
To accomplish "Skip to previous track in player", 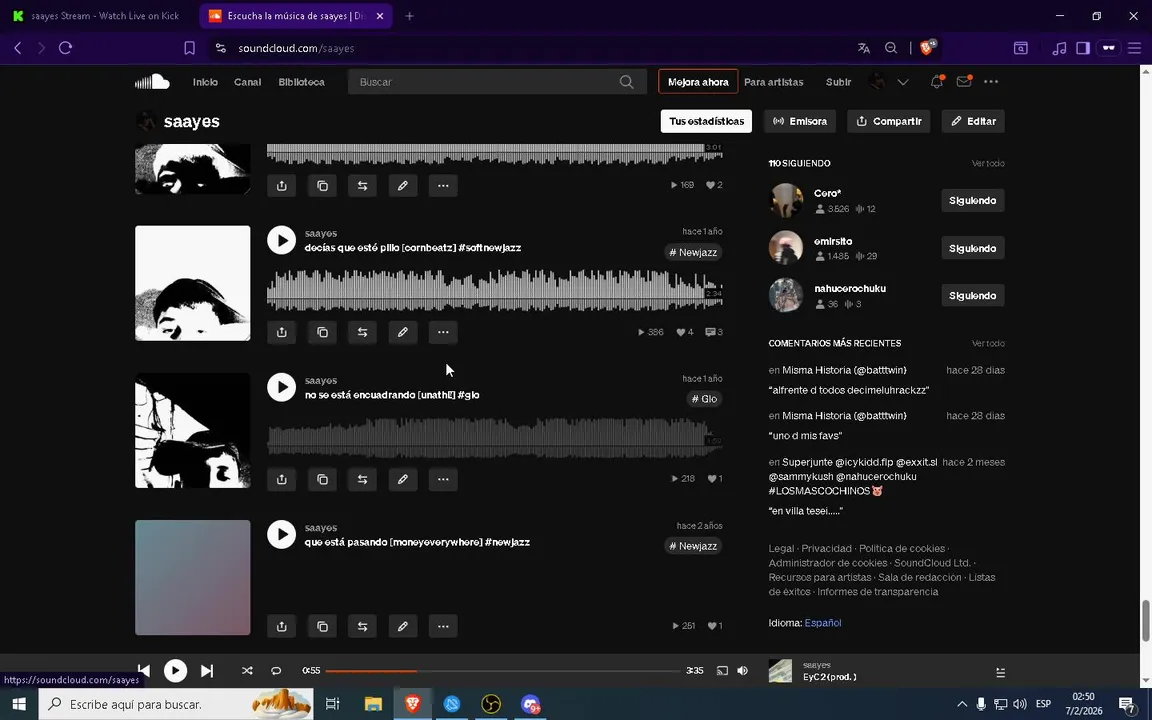I will coord(144,670).
